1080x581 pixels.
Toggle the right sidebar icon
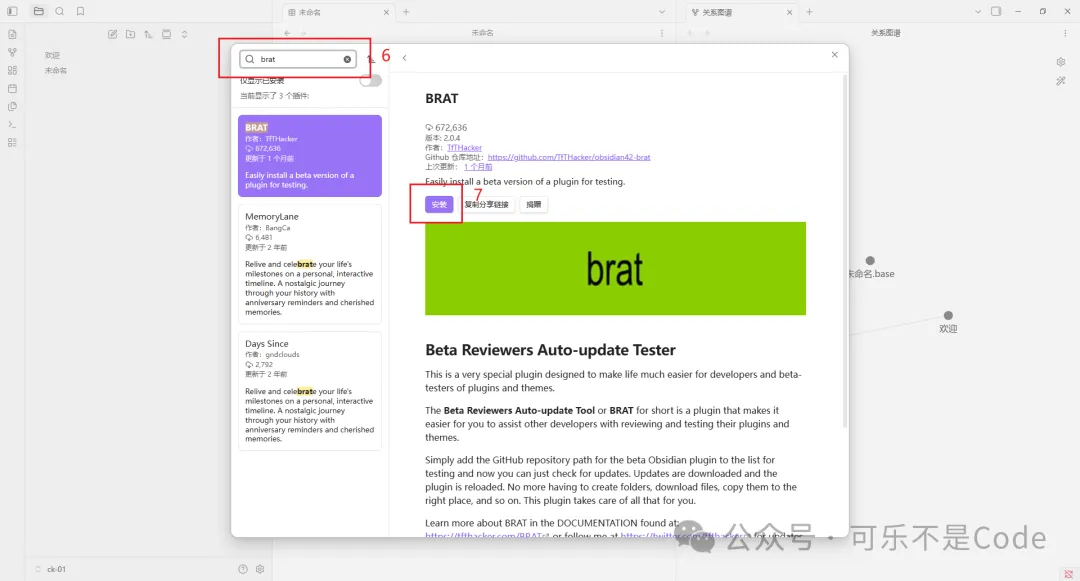coord(996,11)
